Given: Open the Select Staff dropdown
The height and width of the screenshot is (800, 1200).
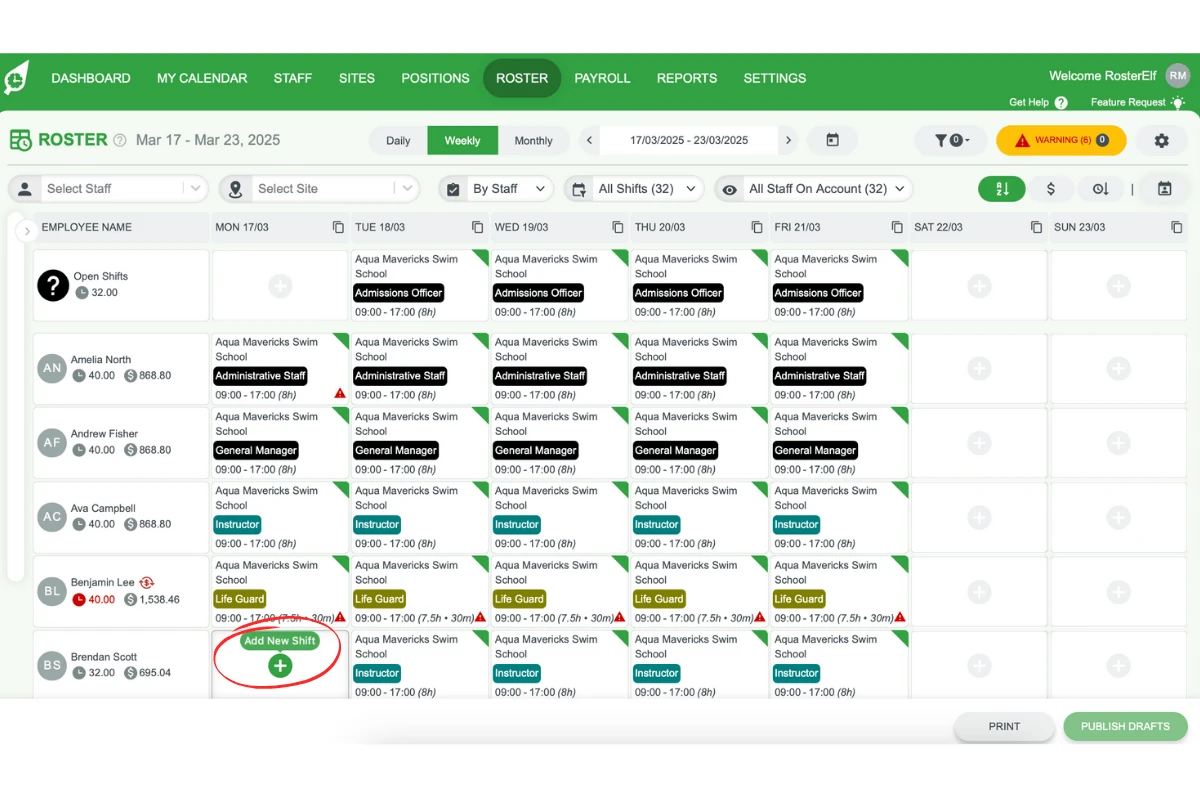Looking at the screenshot, I should [108, 188].
